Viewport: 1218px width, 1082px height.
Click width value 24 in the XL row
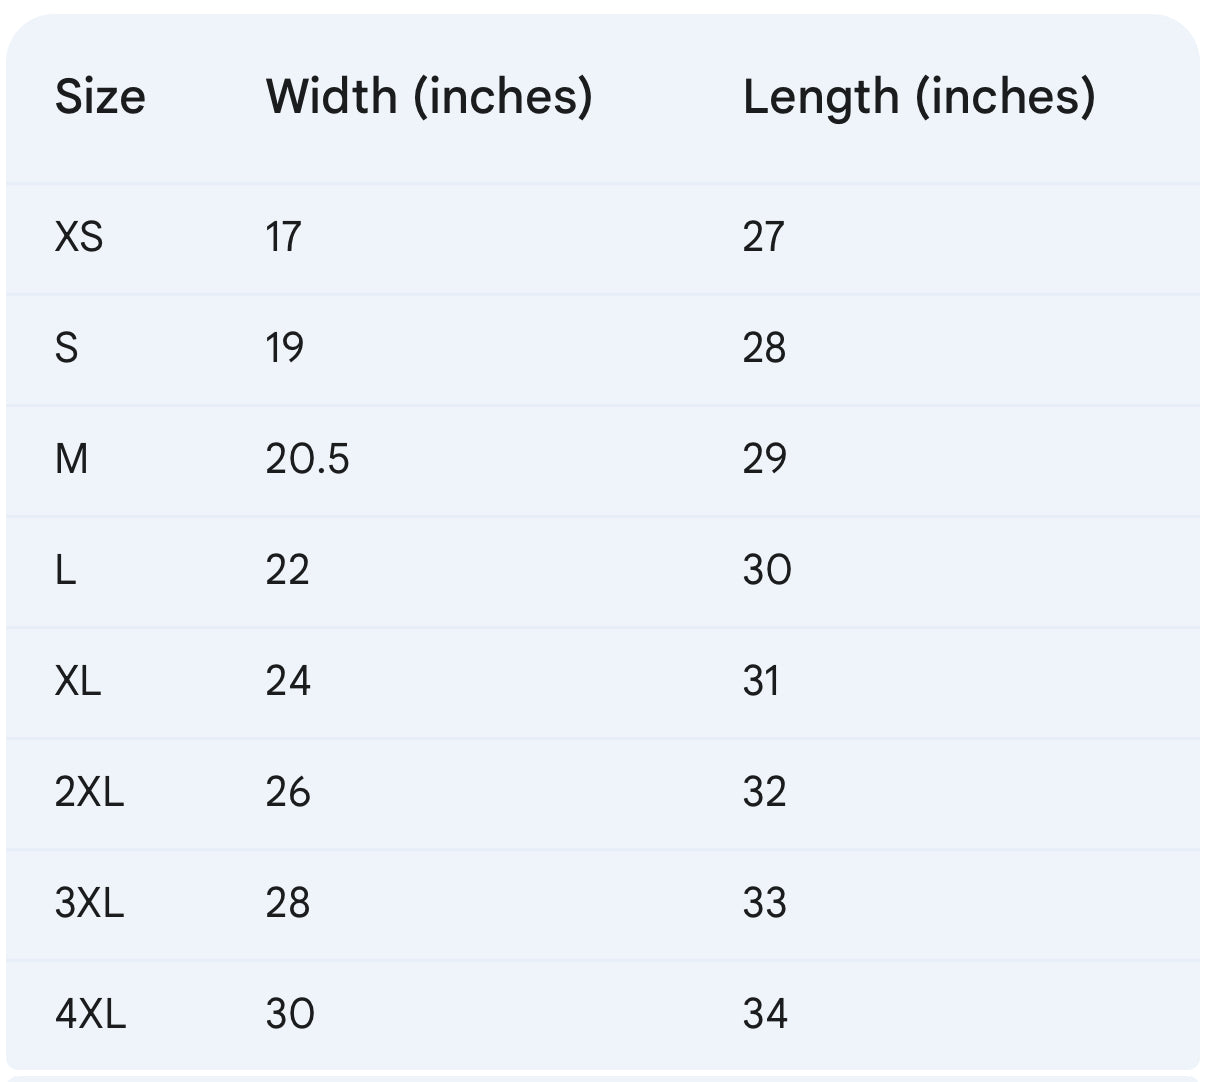click(288, 681)
